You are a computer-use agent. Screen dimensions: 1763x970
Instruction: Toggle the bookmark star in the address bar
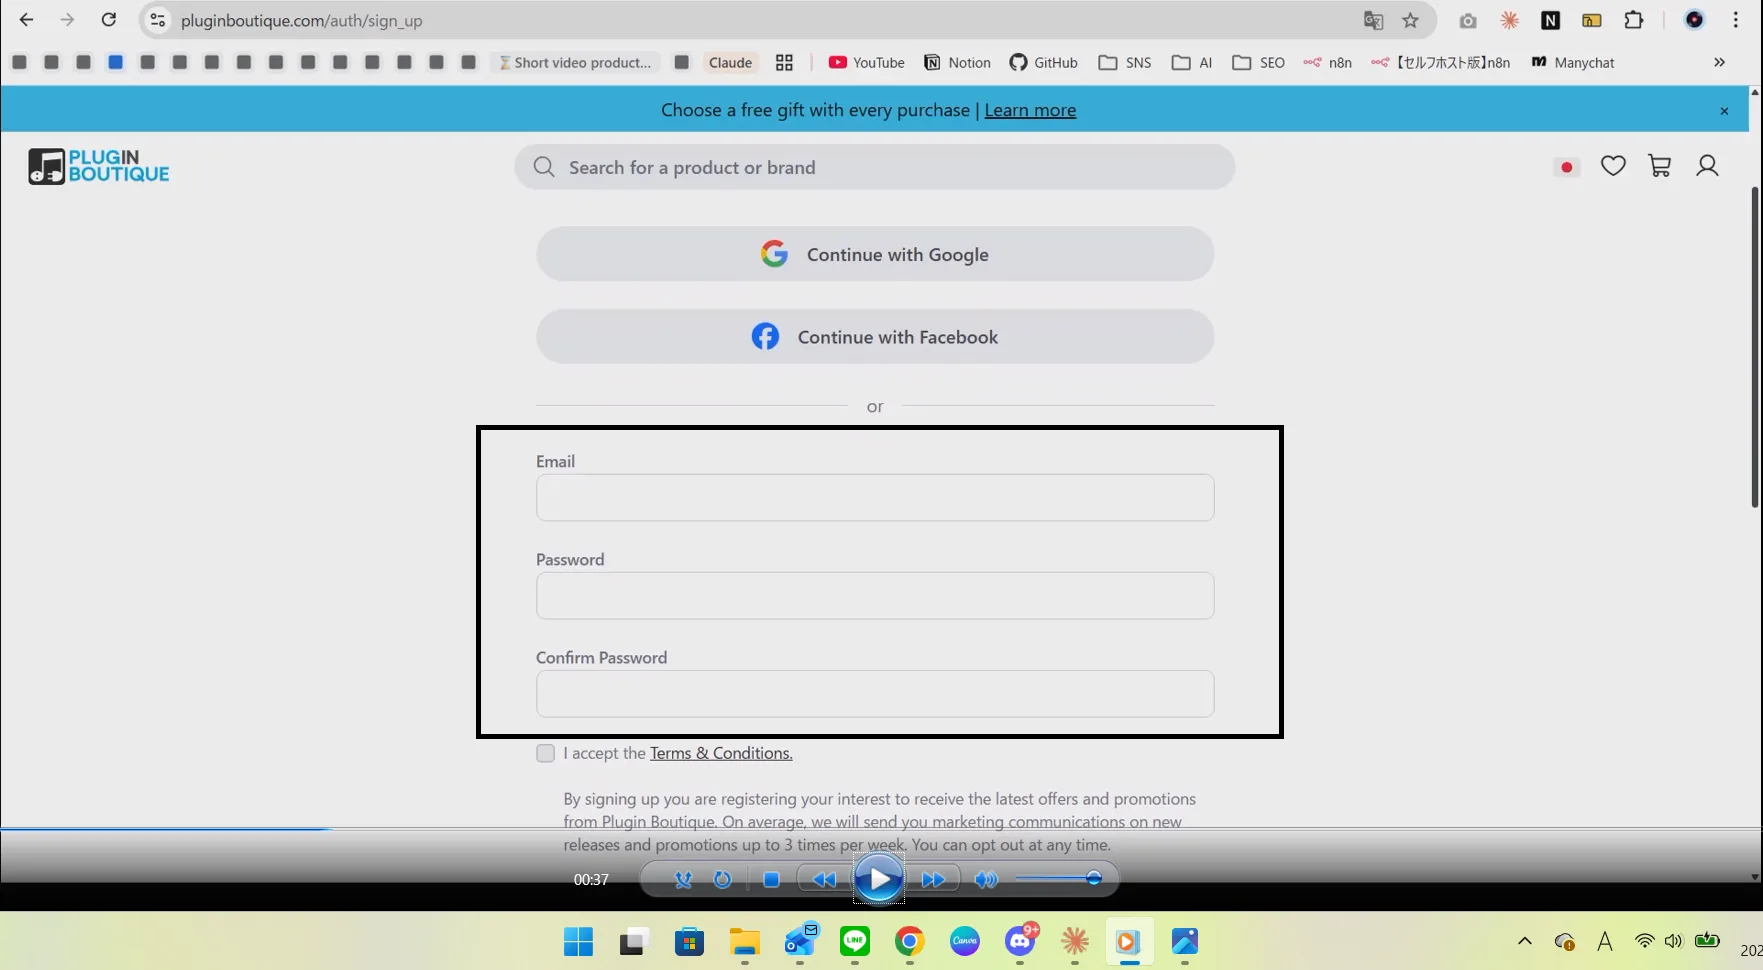click(x=1410, y=20)
